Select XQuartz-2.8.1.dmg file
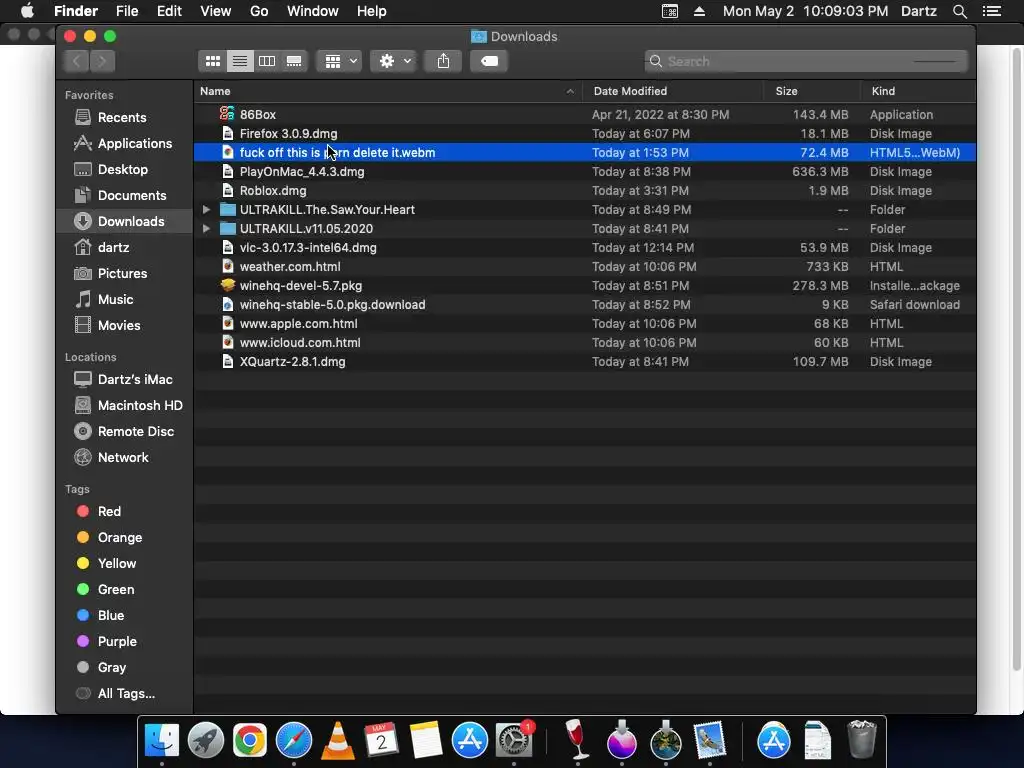This screenshot has height=768, width=1024. point(584,362)
